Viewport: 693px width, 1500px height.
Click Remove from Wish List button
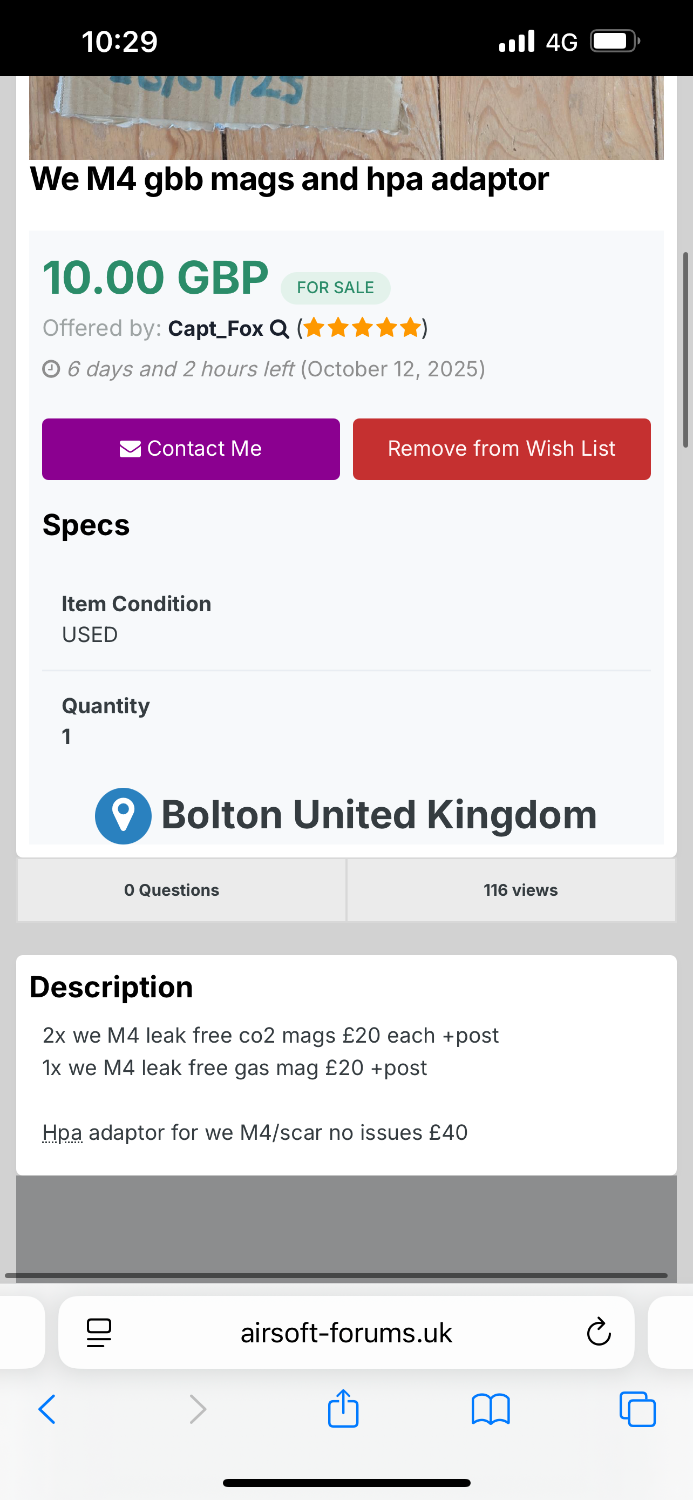tap(501, 449)
